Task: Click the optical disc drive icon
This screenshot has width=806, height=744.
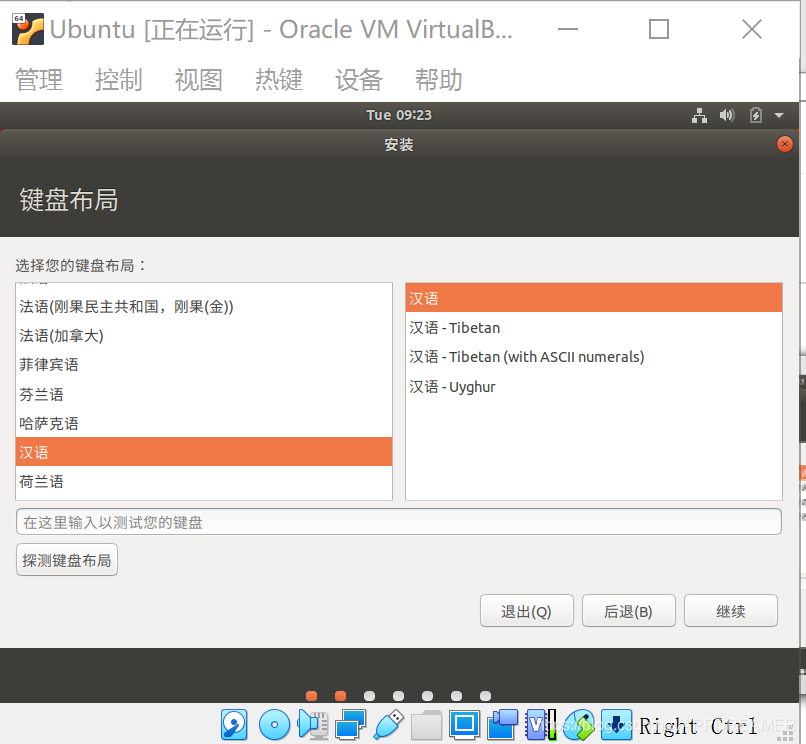Action: click(x=274, y=725)
